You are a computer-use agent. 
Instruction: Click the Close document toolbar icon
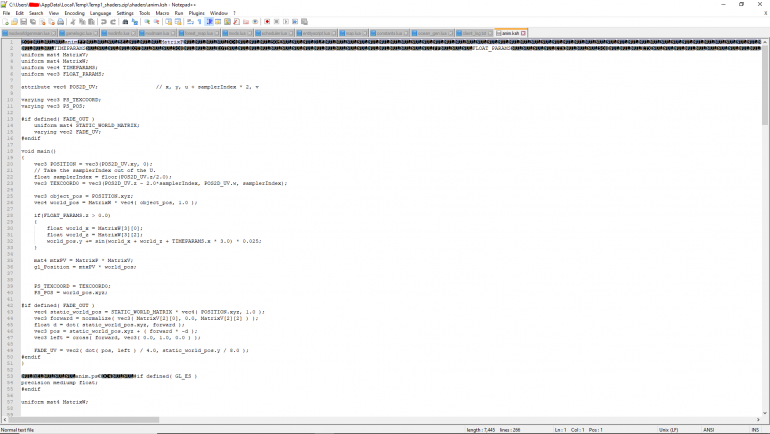[x=42, y=22]
